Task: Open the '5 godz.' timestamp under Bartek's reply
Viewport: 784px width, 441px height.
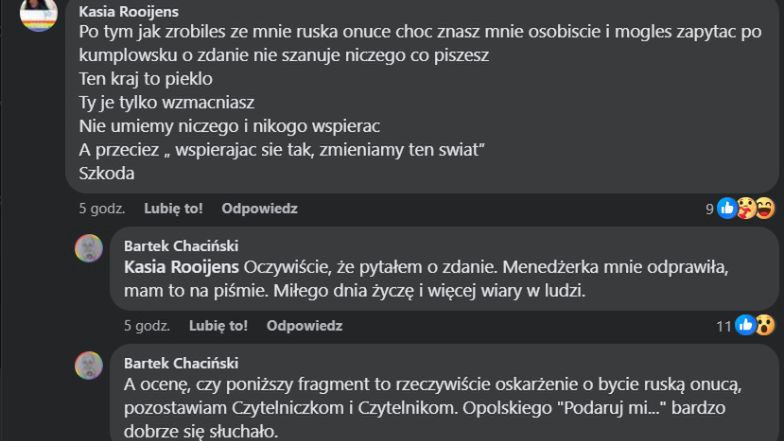Action: [147, 326]
